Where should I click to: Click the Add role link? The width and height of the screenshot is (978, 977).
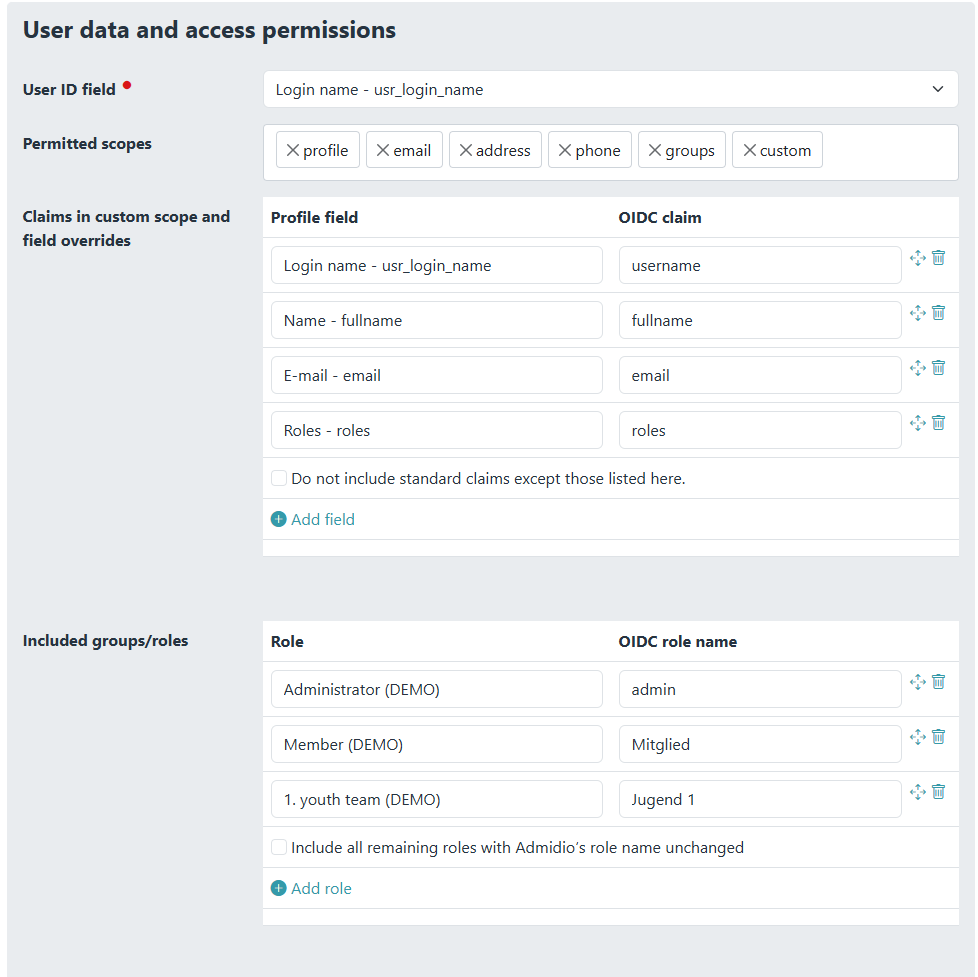[x=312, y=888]
